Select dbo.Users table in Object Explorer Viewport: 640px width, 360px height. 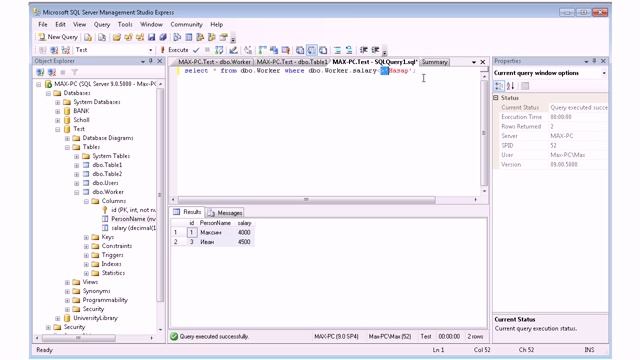point(105,183)
